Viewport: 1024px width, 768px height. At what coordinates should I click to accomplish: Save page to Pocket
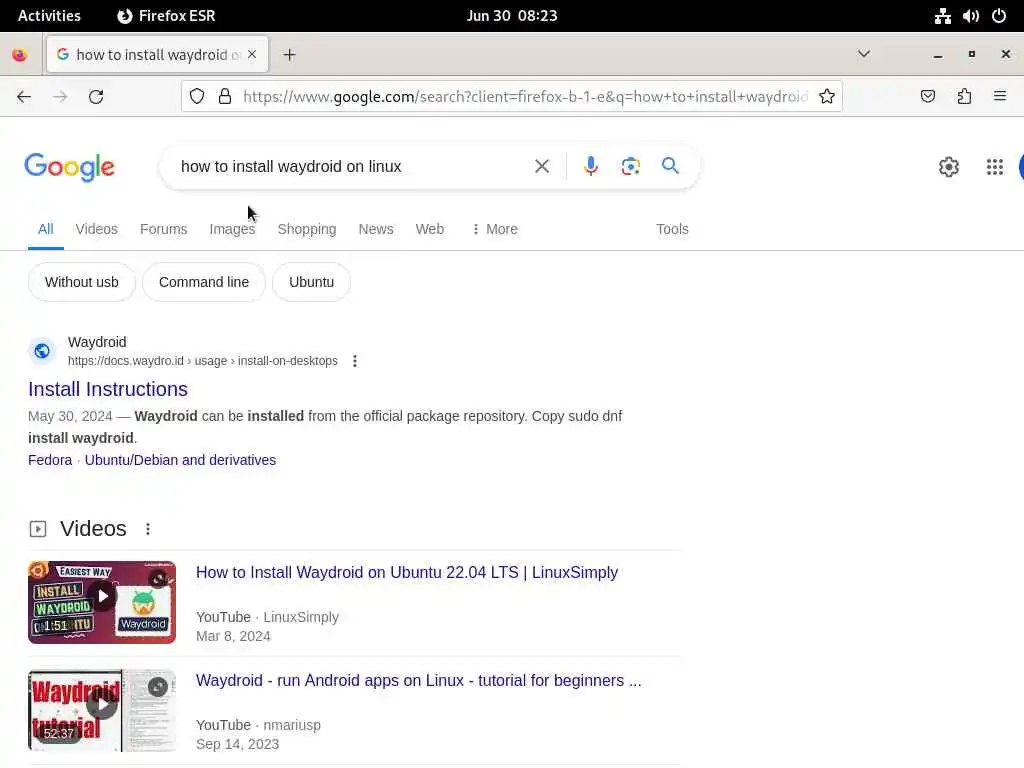(927, 97)
